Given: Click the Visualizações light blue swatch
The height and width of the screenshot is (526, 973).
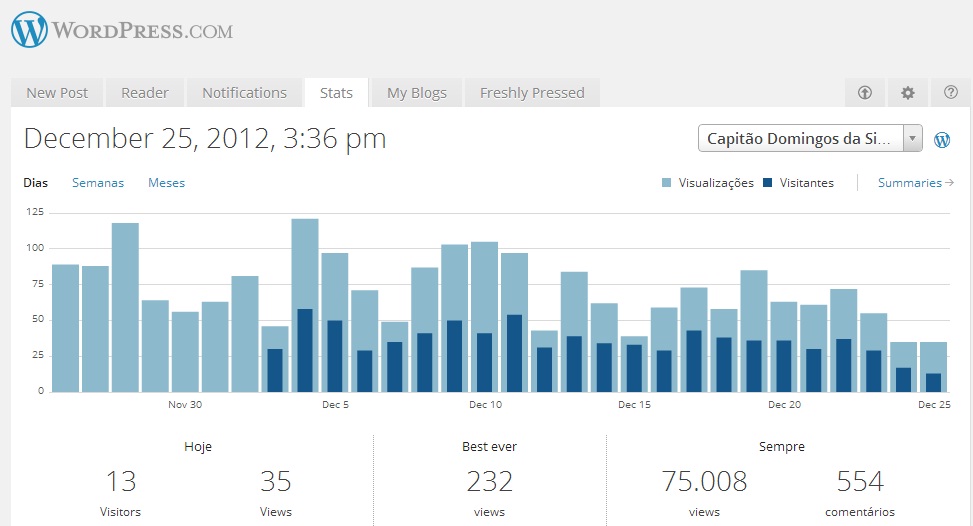Looking at the screenshot, I should coord(667,183).
